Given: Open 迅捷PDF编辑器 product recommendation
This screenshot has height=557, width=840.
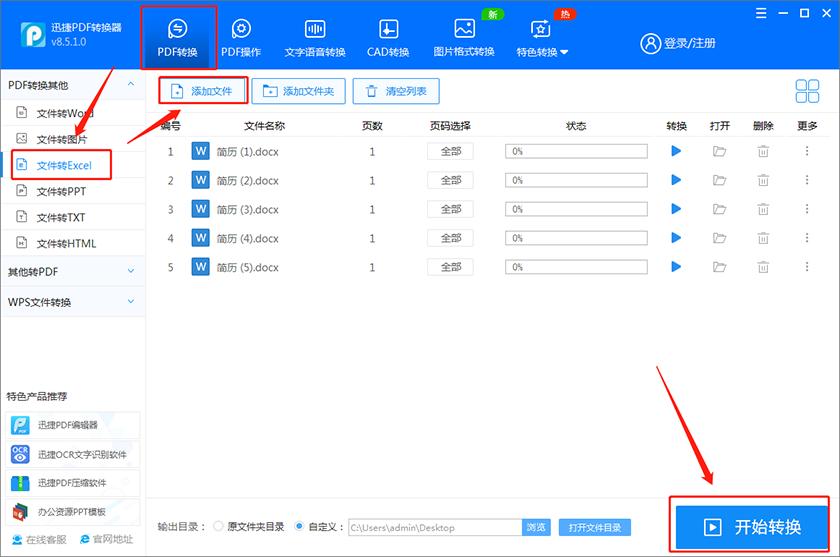Looking at the screenshot, I should pos(73,425).
